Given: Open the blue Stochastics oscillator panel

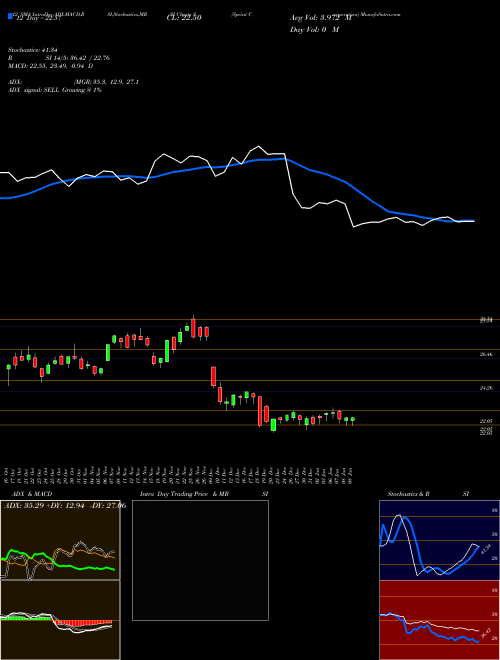Looking at the screenshot, I should pos(439,540).
